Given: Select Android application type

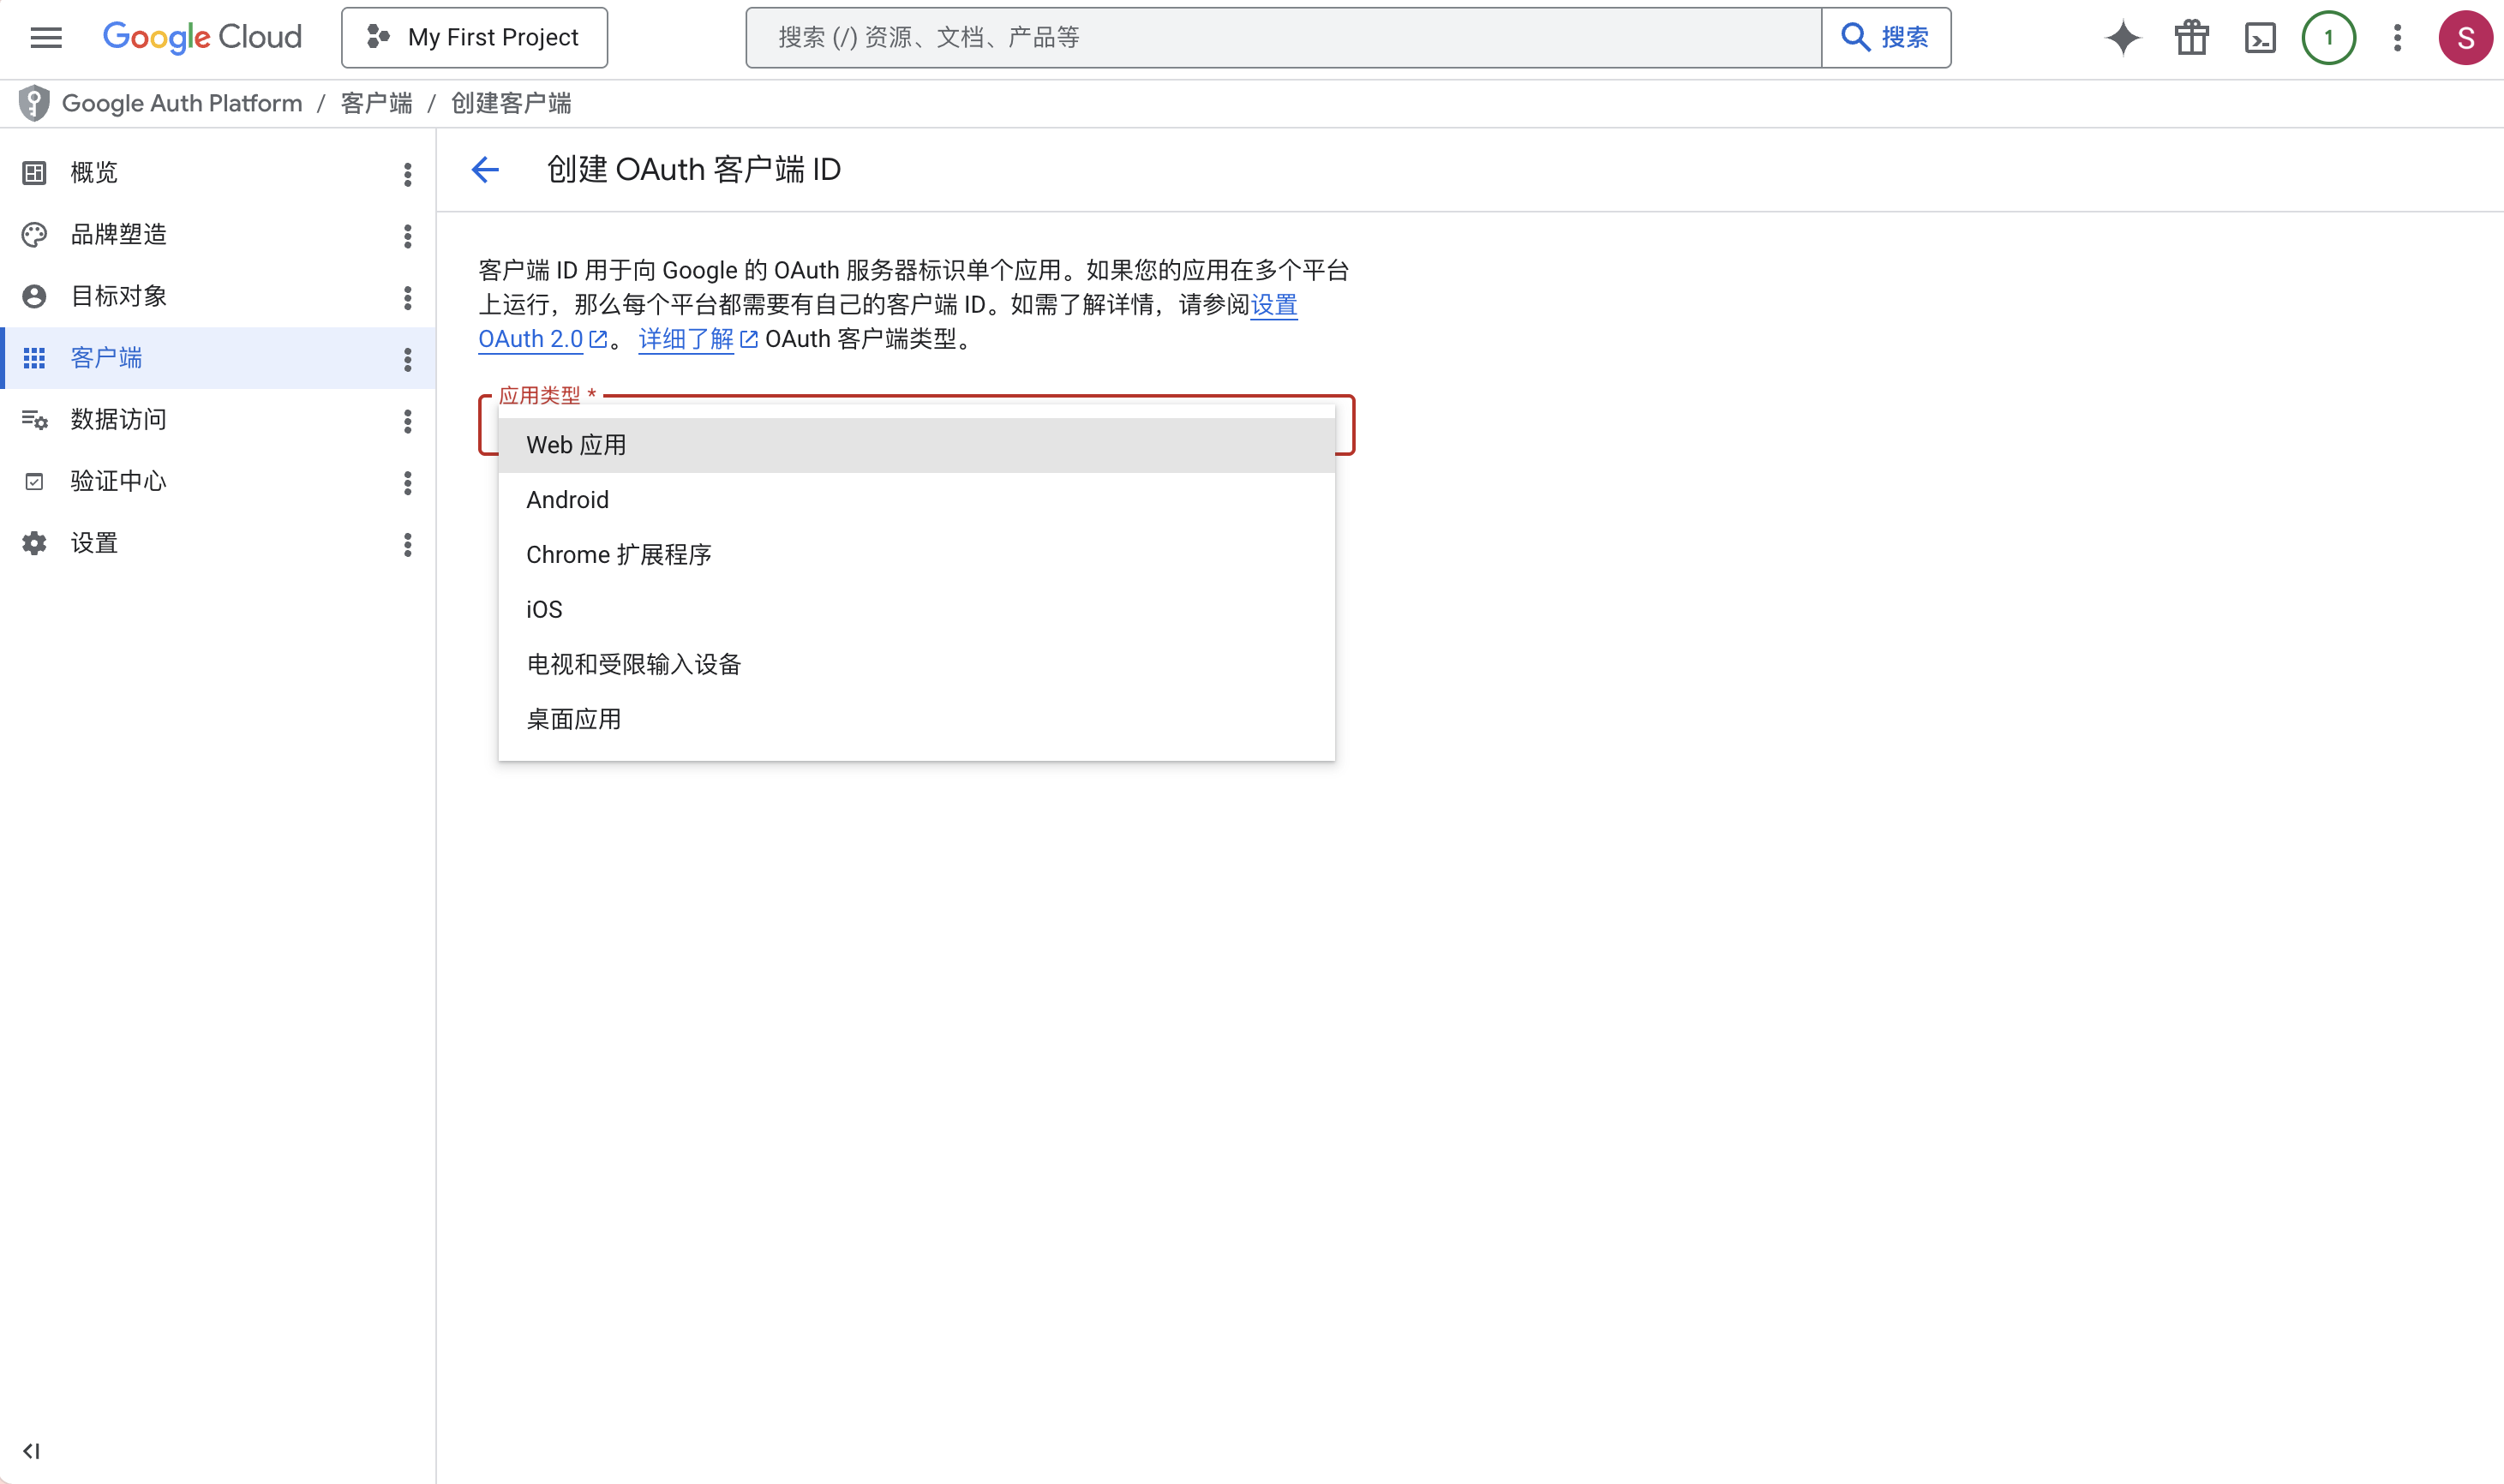Looking at the screenshot, I should (916, 500).
